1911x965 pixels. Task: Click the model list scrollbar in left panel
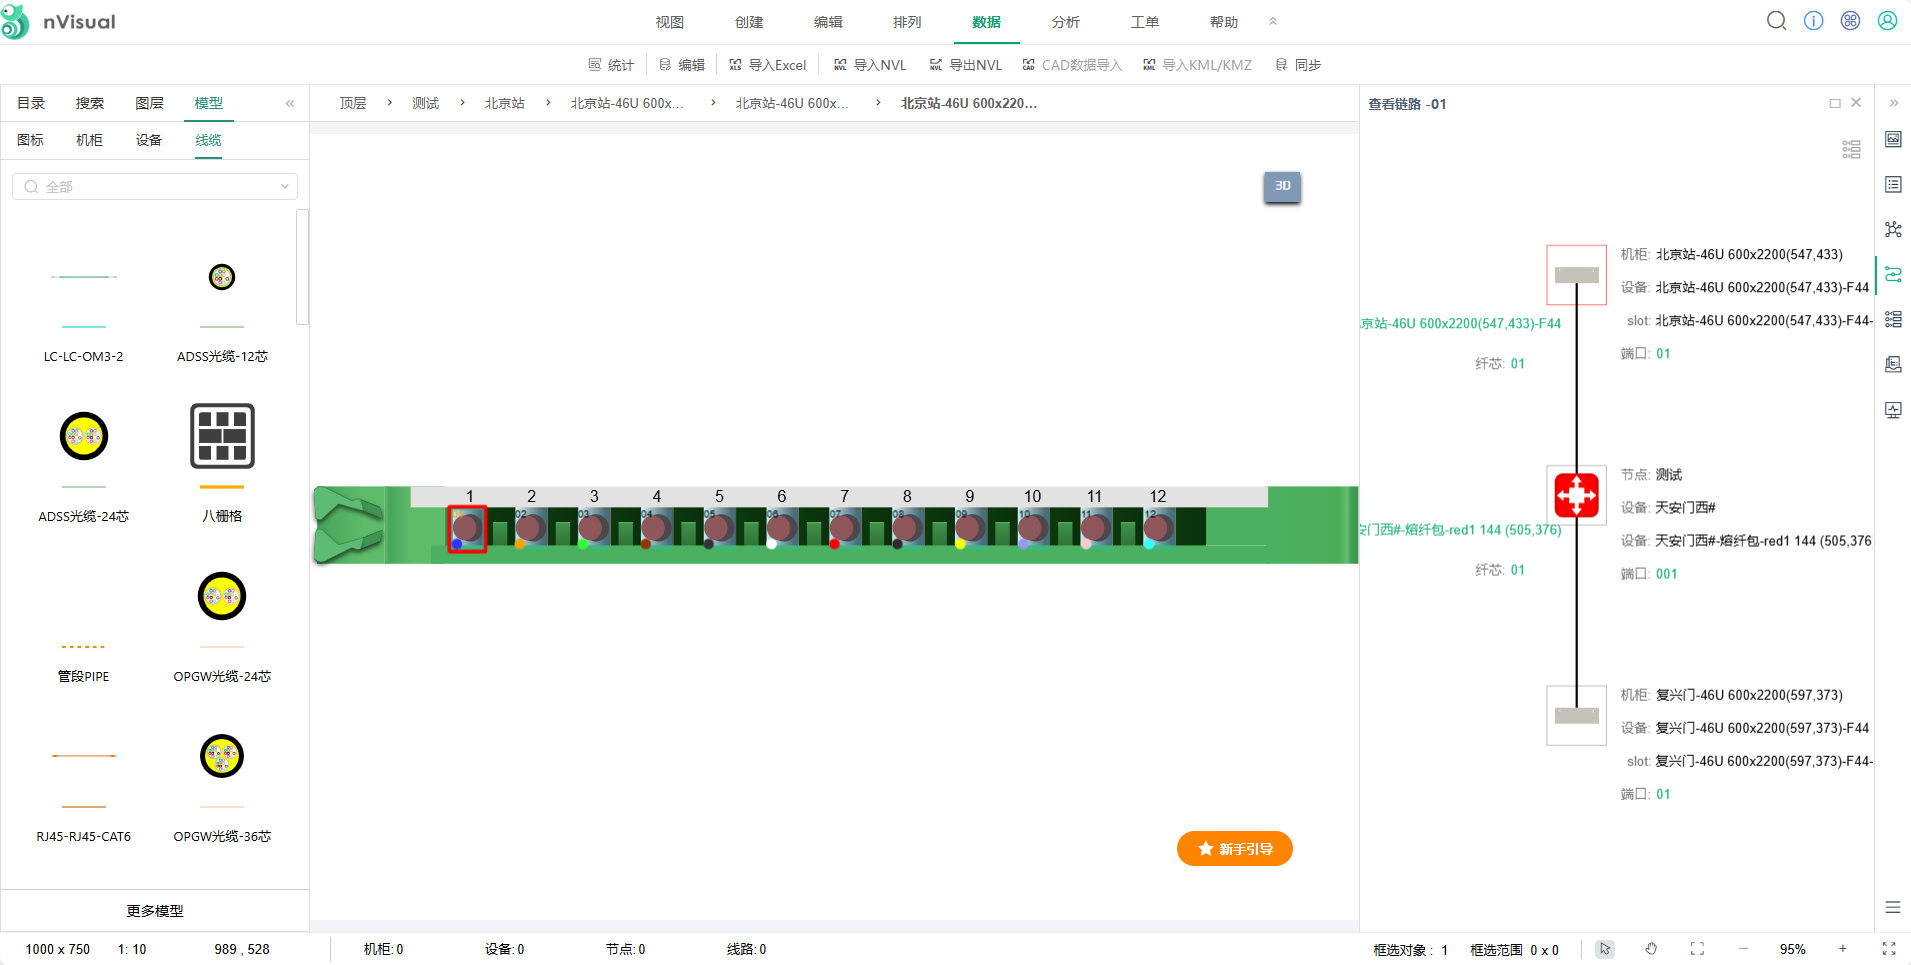(302, 267)
